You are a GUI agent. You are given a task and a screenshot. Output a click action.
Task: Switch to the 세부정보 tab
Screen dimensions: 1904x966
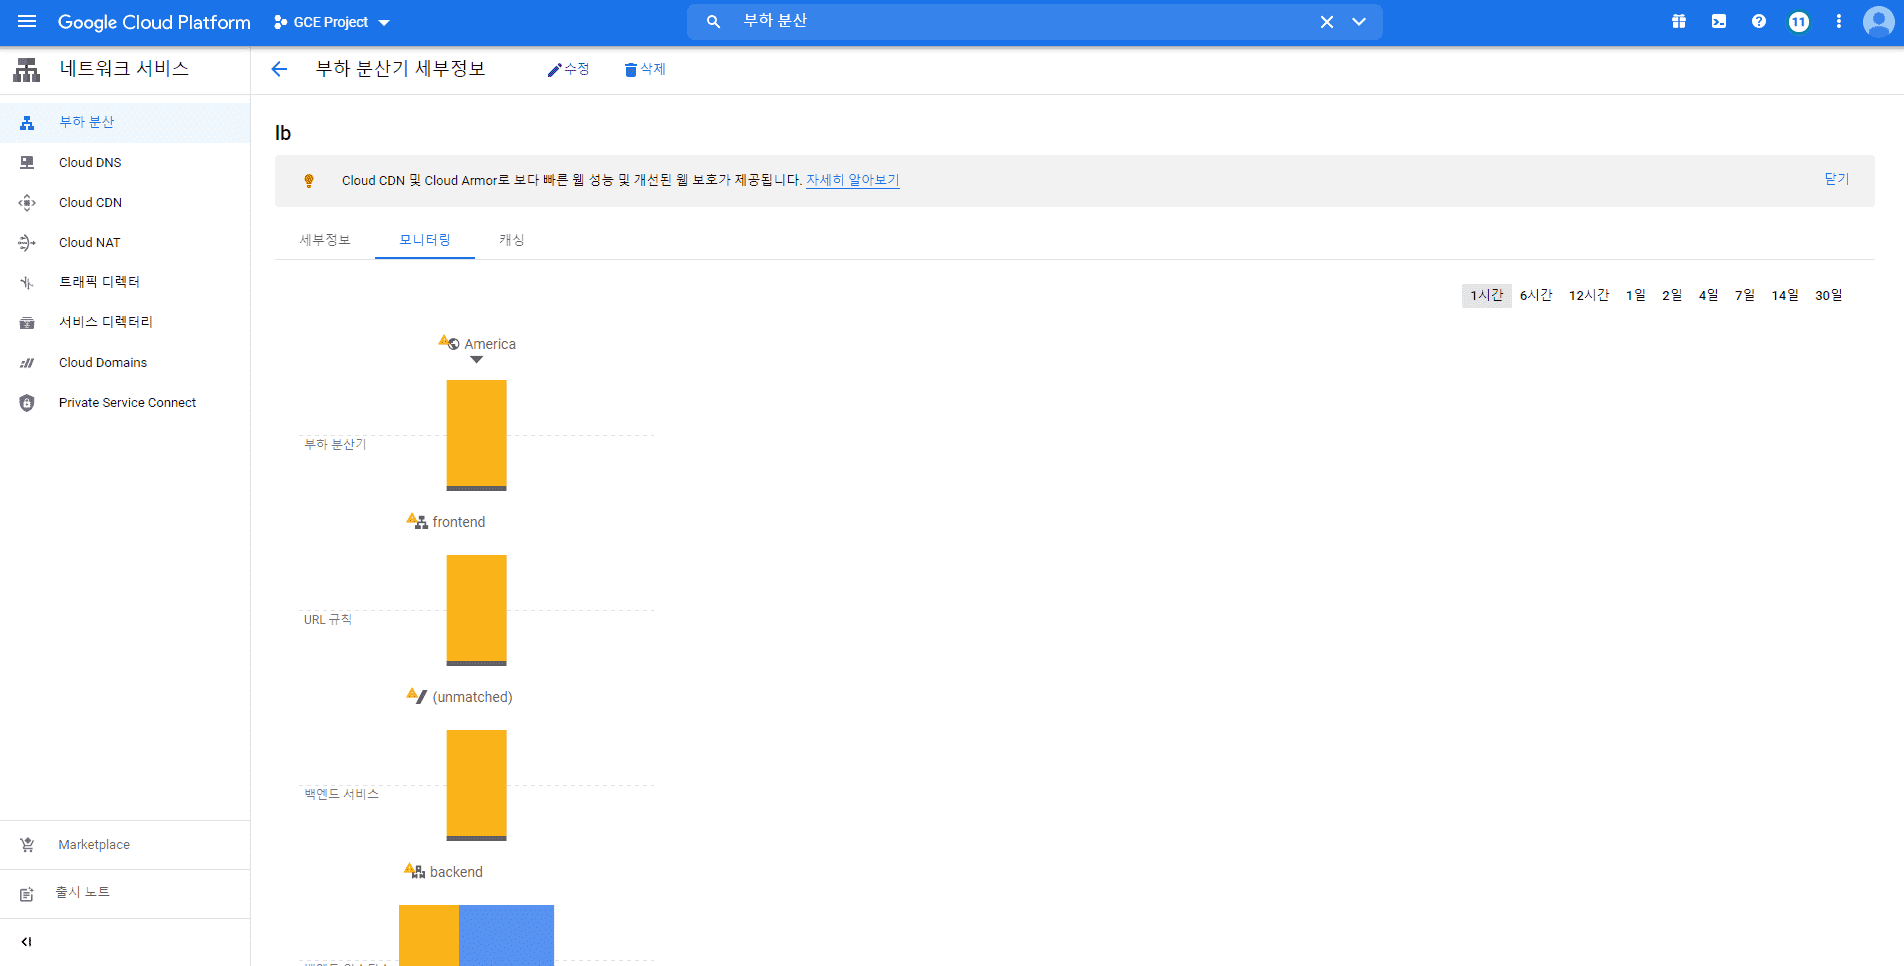(x=325, y=240)
